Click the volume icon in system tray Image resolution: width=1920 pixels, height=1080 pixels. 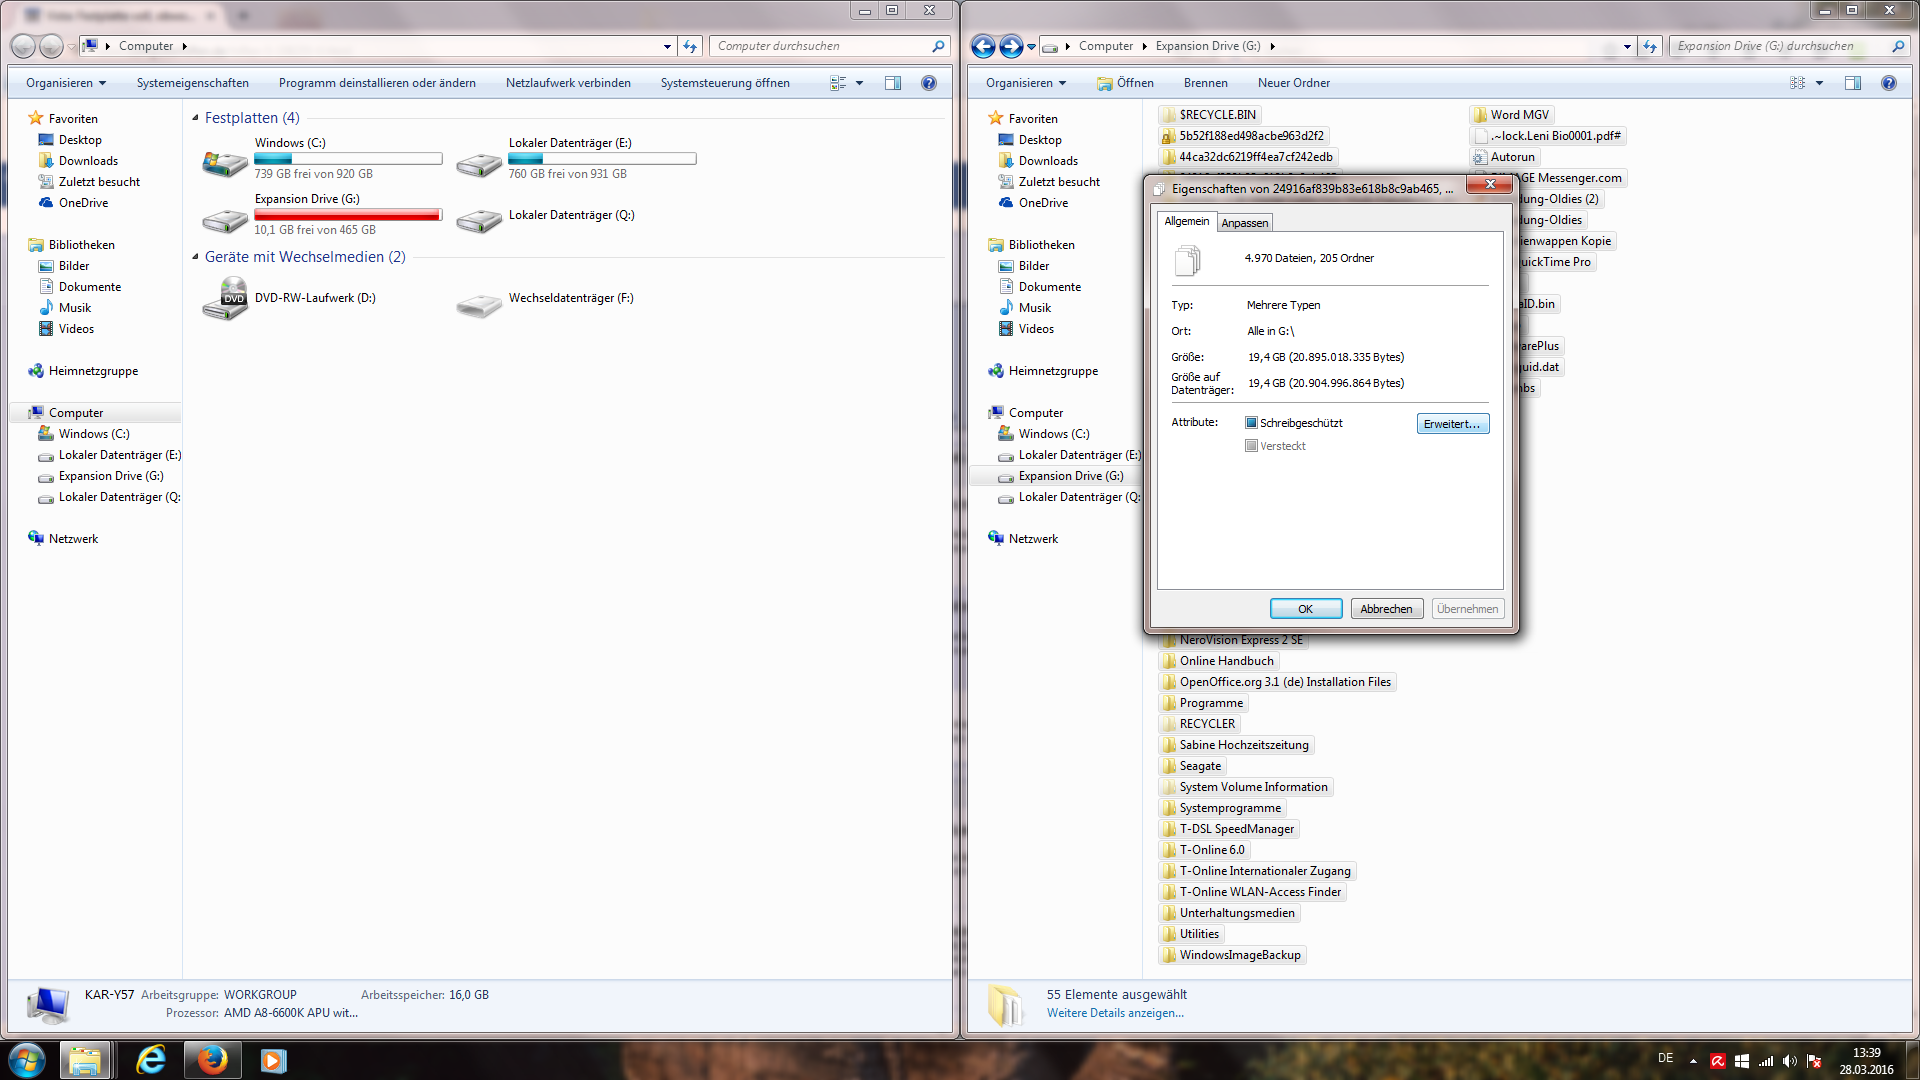[1789, 1061]
